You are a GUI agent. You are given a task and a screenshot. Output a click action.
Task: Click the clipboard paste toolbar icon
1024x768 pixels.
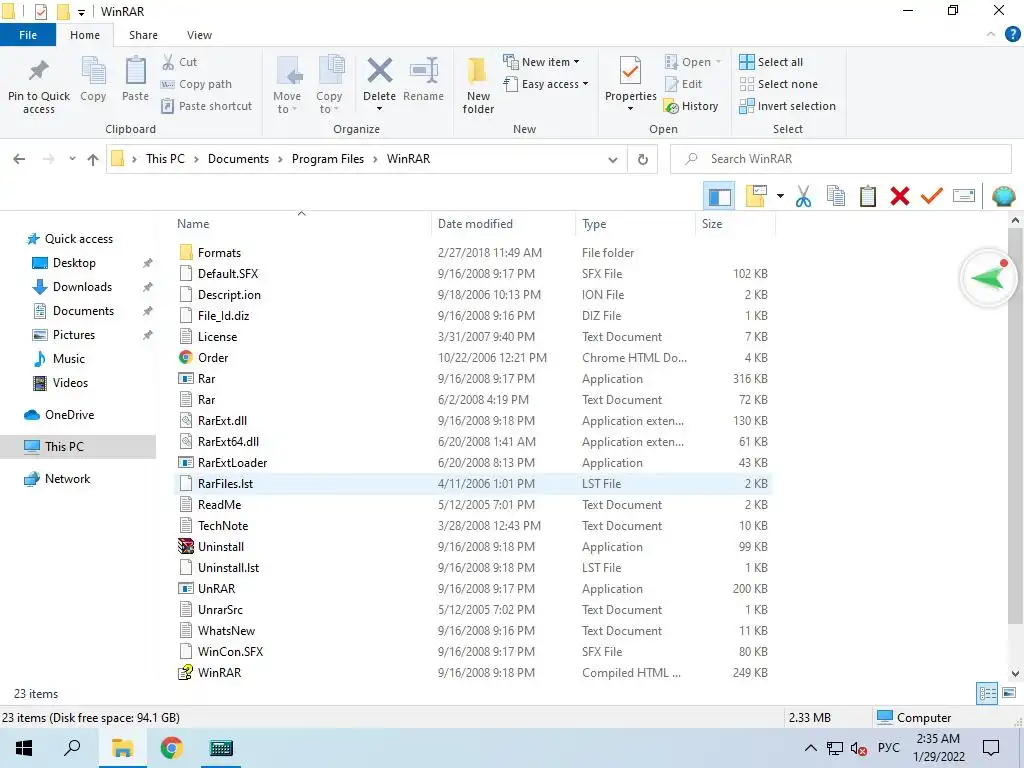868,196
